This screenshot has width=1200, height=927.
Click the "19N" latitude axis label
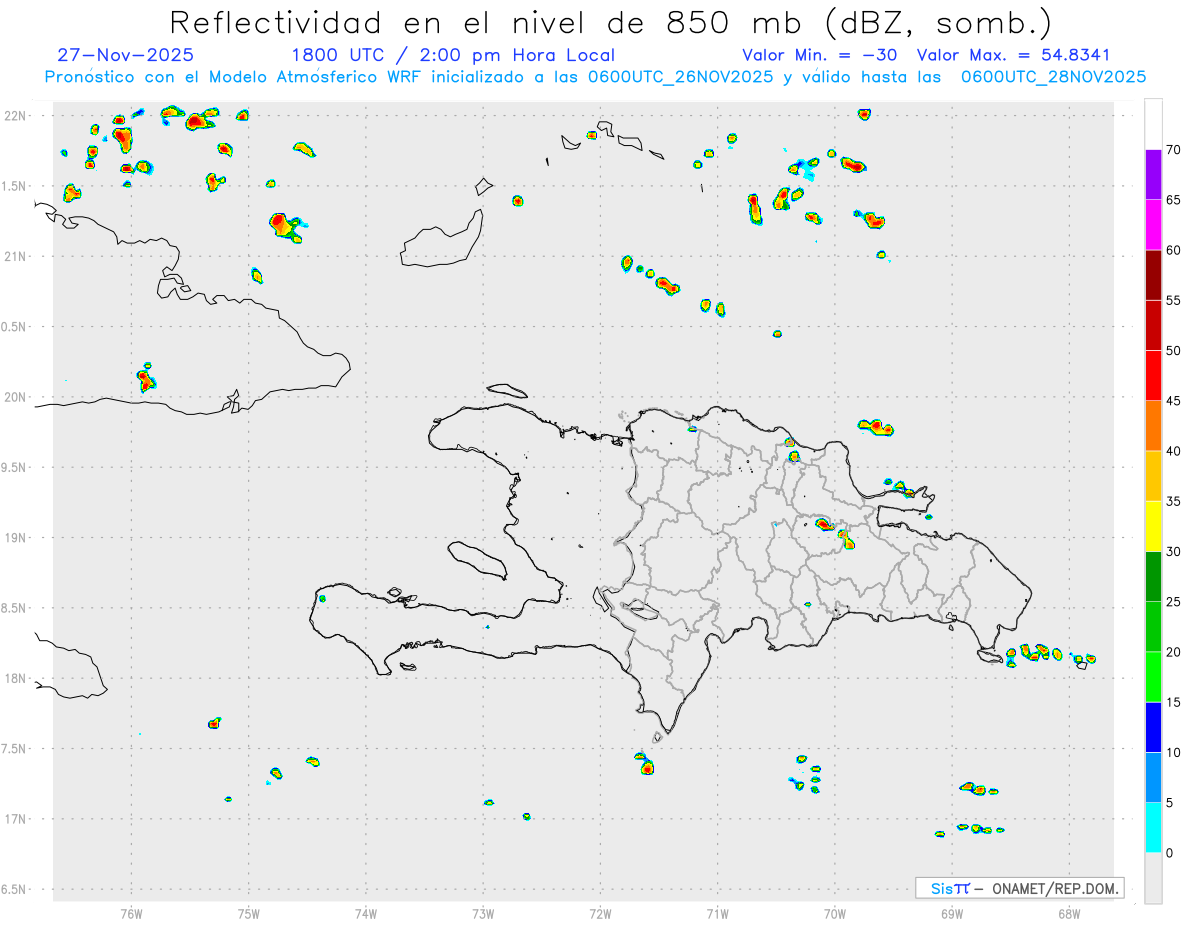15,538
